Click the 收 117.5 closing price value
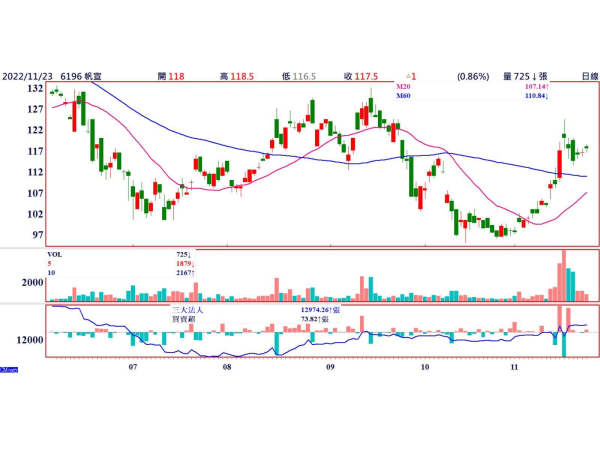Viewport: 600px width, 450px height. pos(361,77)
